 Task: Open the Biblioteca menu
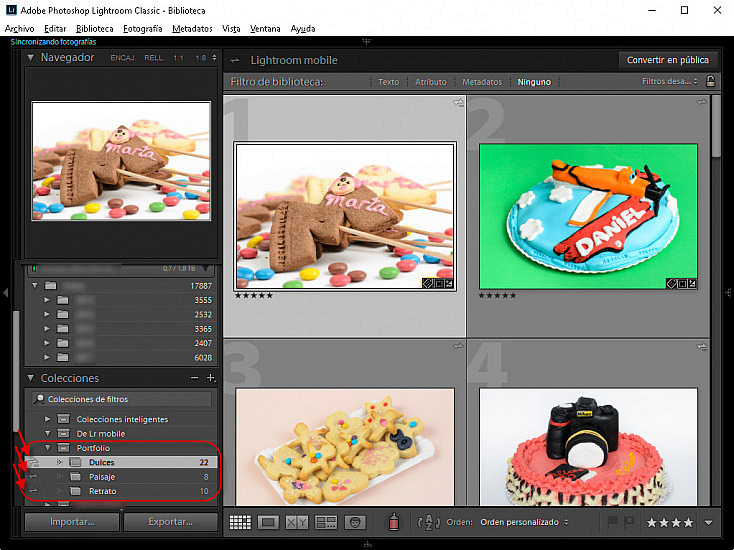click(x=95, y=29)
